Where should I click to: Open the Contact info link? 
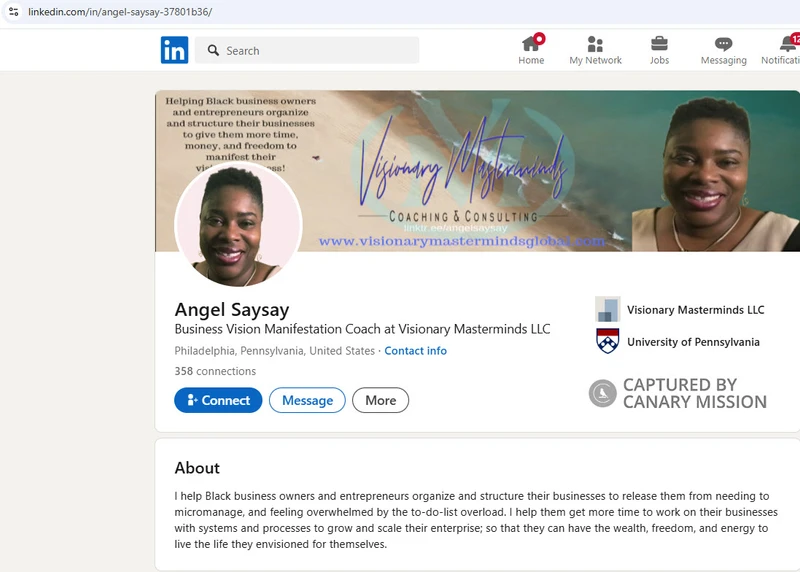click(415, 351)
